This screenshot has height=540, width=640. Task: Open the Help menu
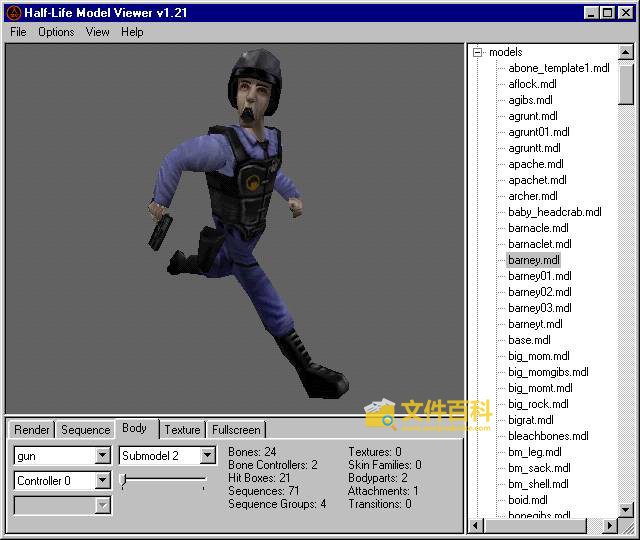(x=132, y=32)
